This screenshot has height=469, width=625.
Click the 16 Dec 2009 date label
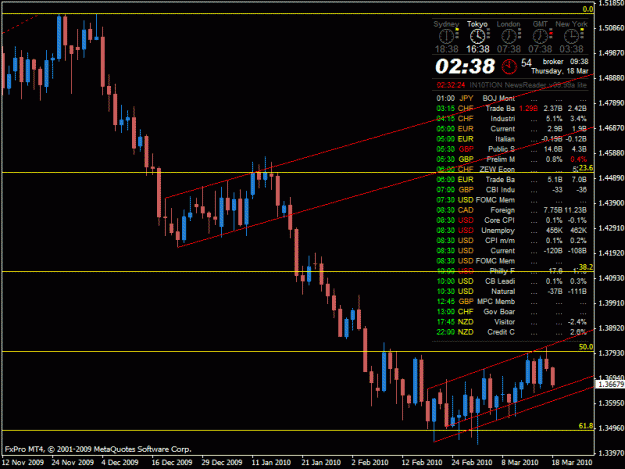click(172, 462)
